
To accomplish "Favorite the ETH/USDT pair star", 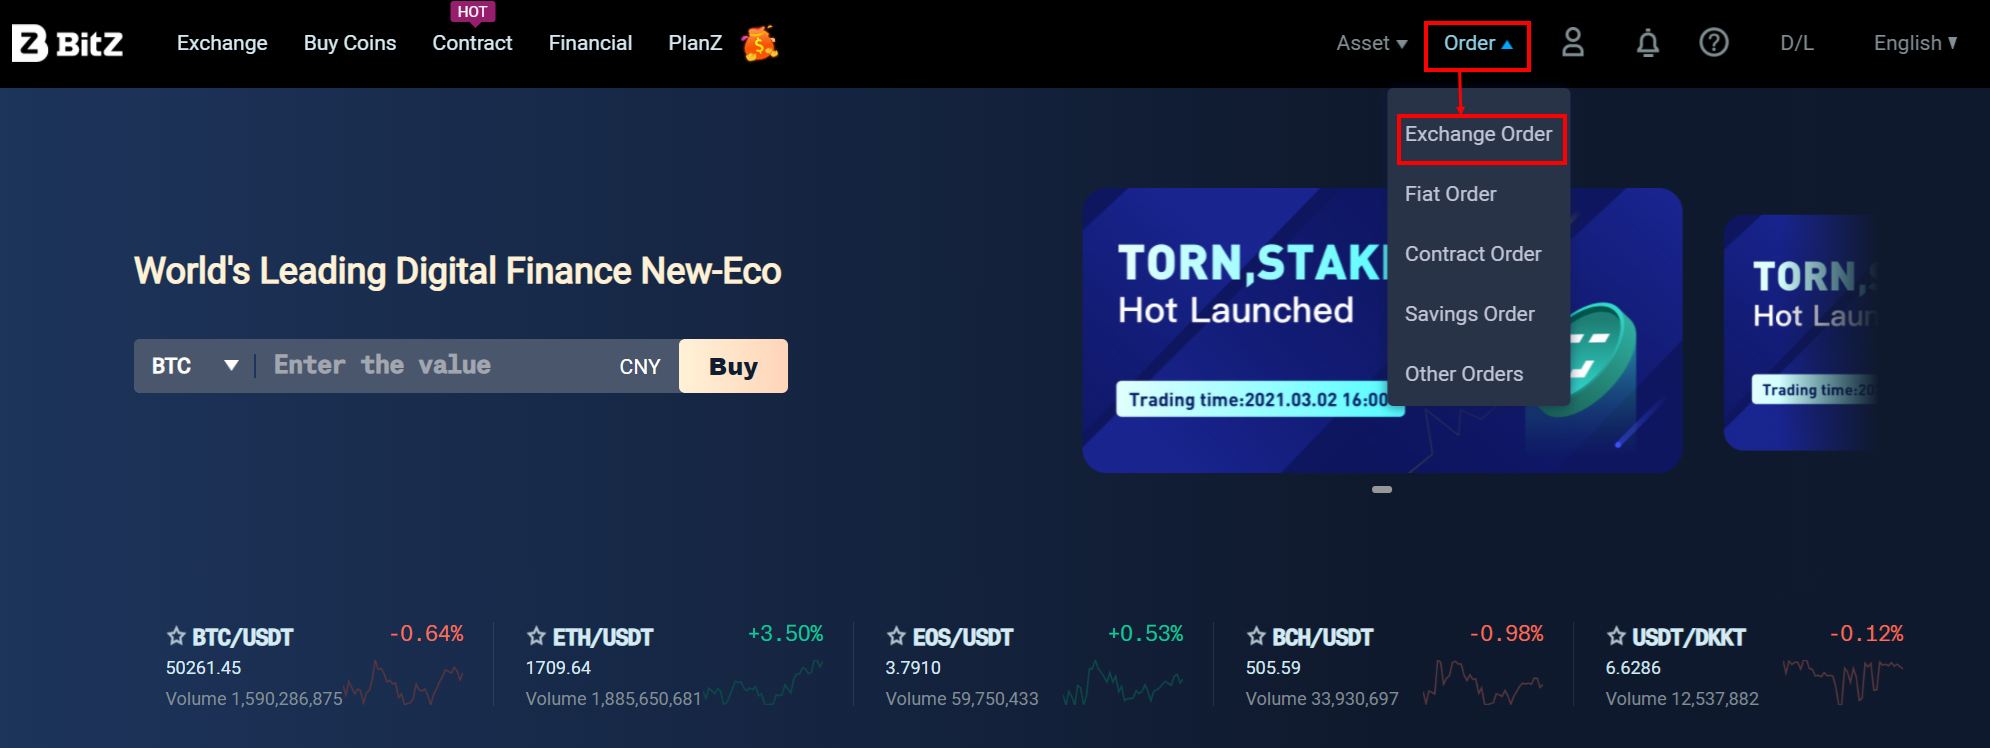I will (x=536, y=636).
